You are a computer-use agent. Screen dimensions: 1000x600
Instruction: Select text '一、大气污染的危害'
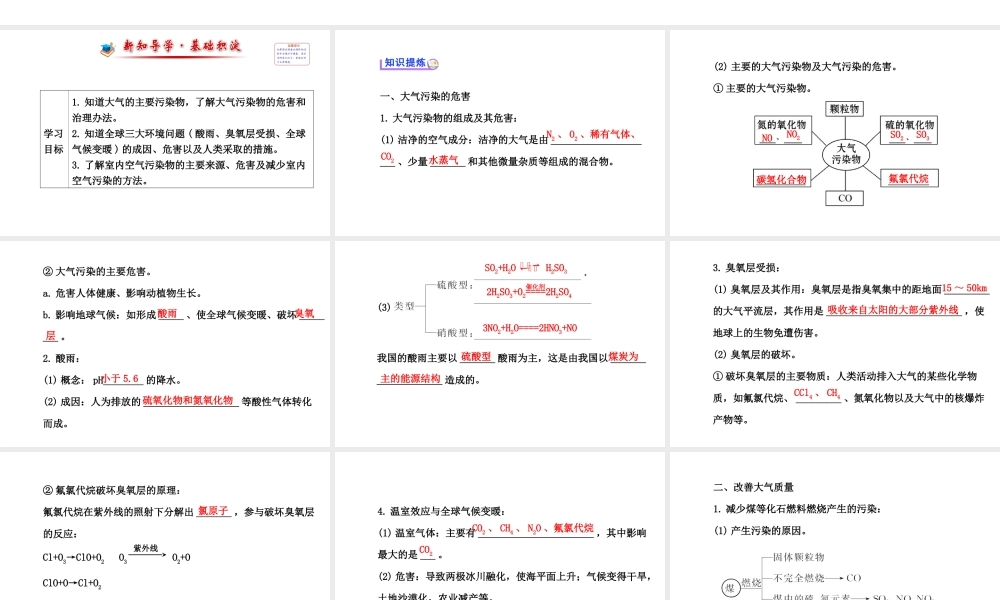click(425, 96)
